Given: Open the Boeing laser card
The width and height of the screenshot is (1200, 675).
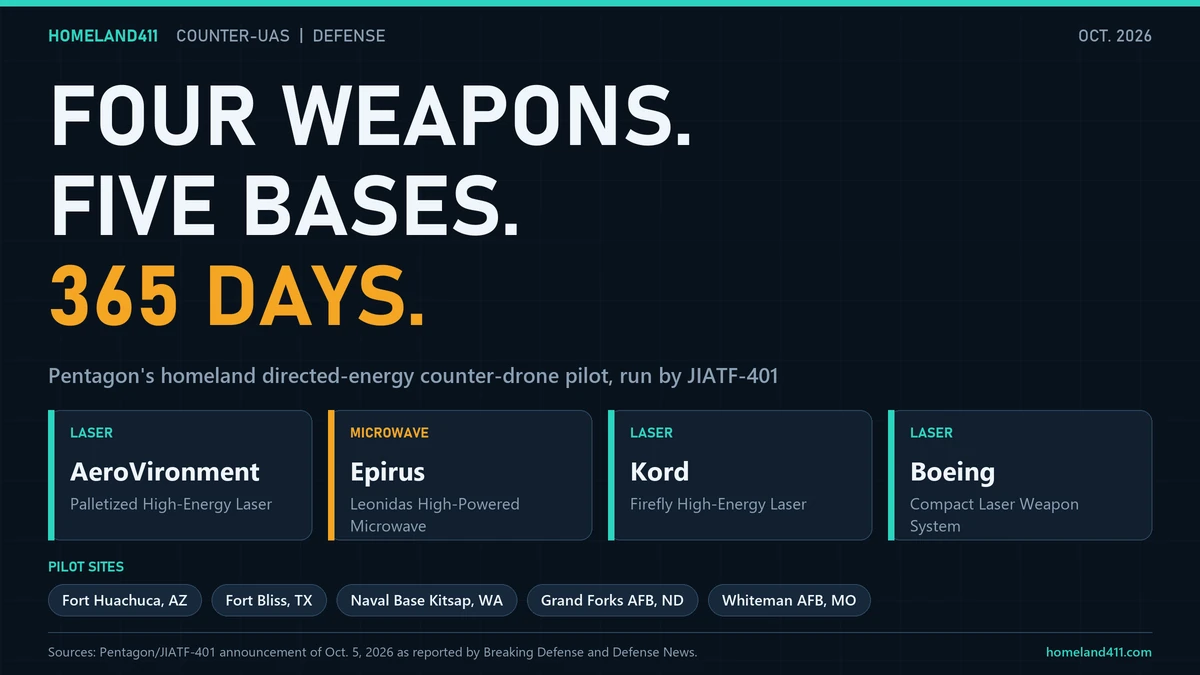Looking at the screenshot, I should click(x=1020, y=475).
